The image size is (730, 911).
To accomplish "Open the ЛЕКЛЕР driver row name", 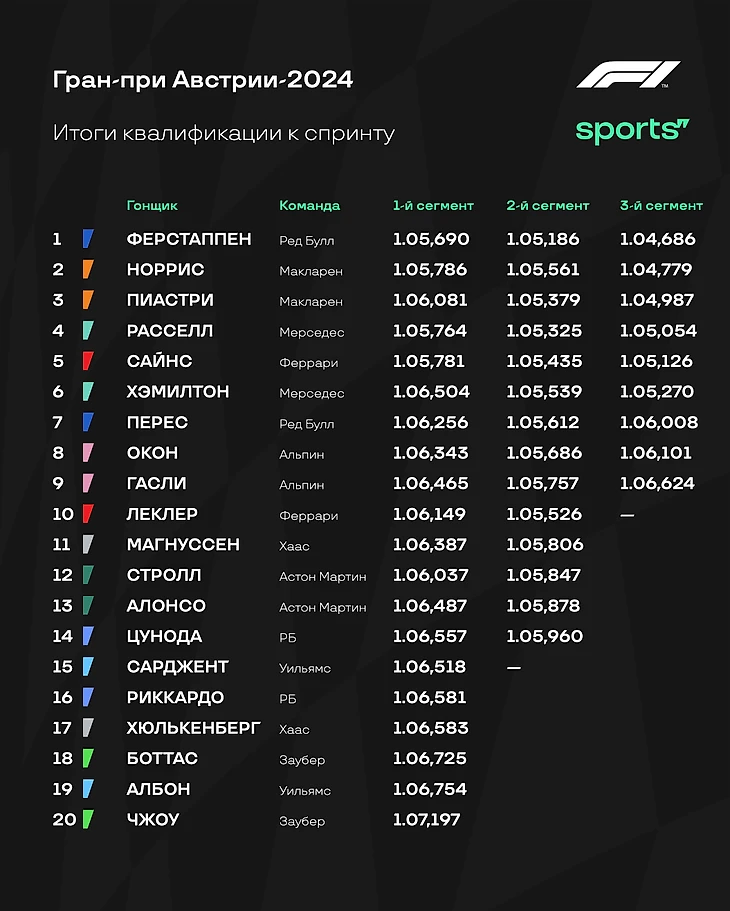I will pyautogui.click(x=162, y=514).
